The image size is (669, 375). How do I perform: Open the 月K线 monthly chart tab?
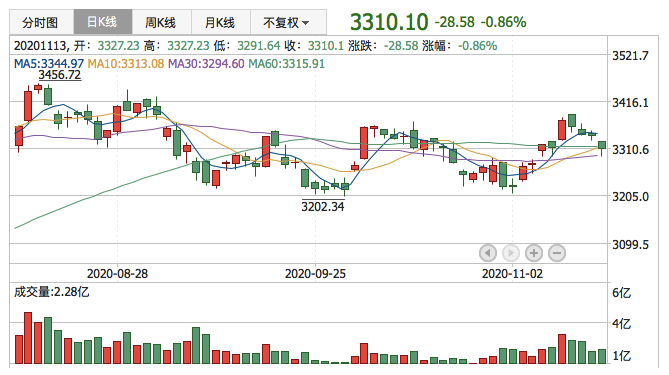pos(221,22)
